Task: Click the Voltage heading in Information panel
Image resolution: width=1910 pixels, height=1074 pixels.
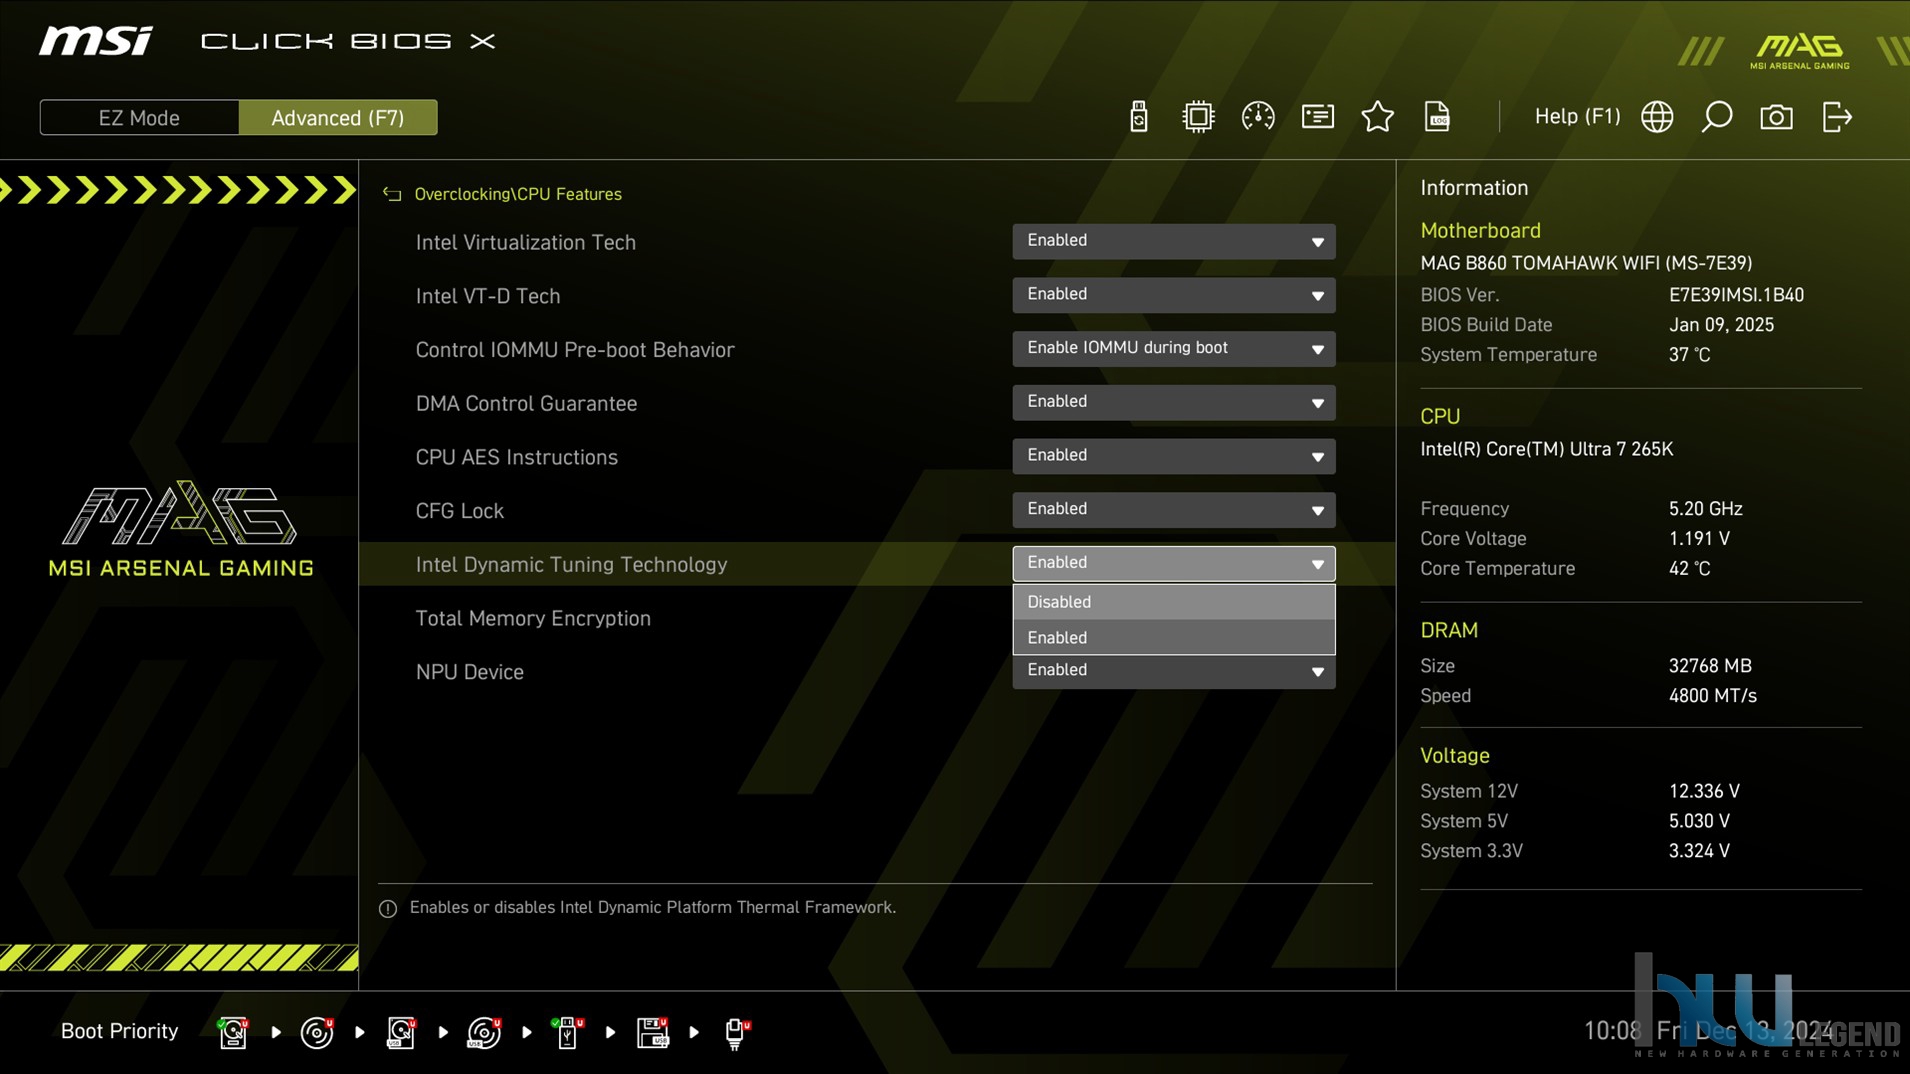Action: tap(1454, 756)
